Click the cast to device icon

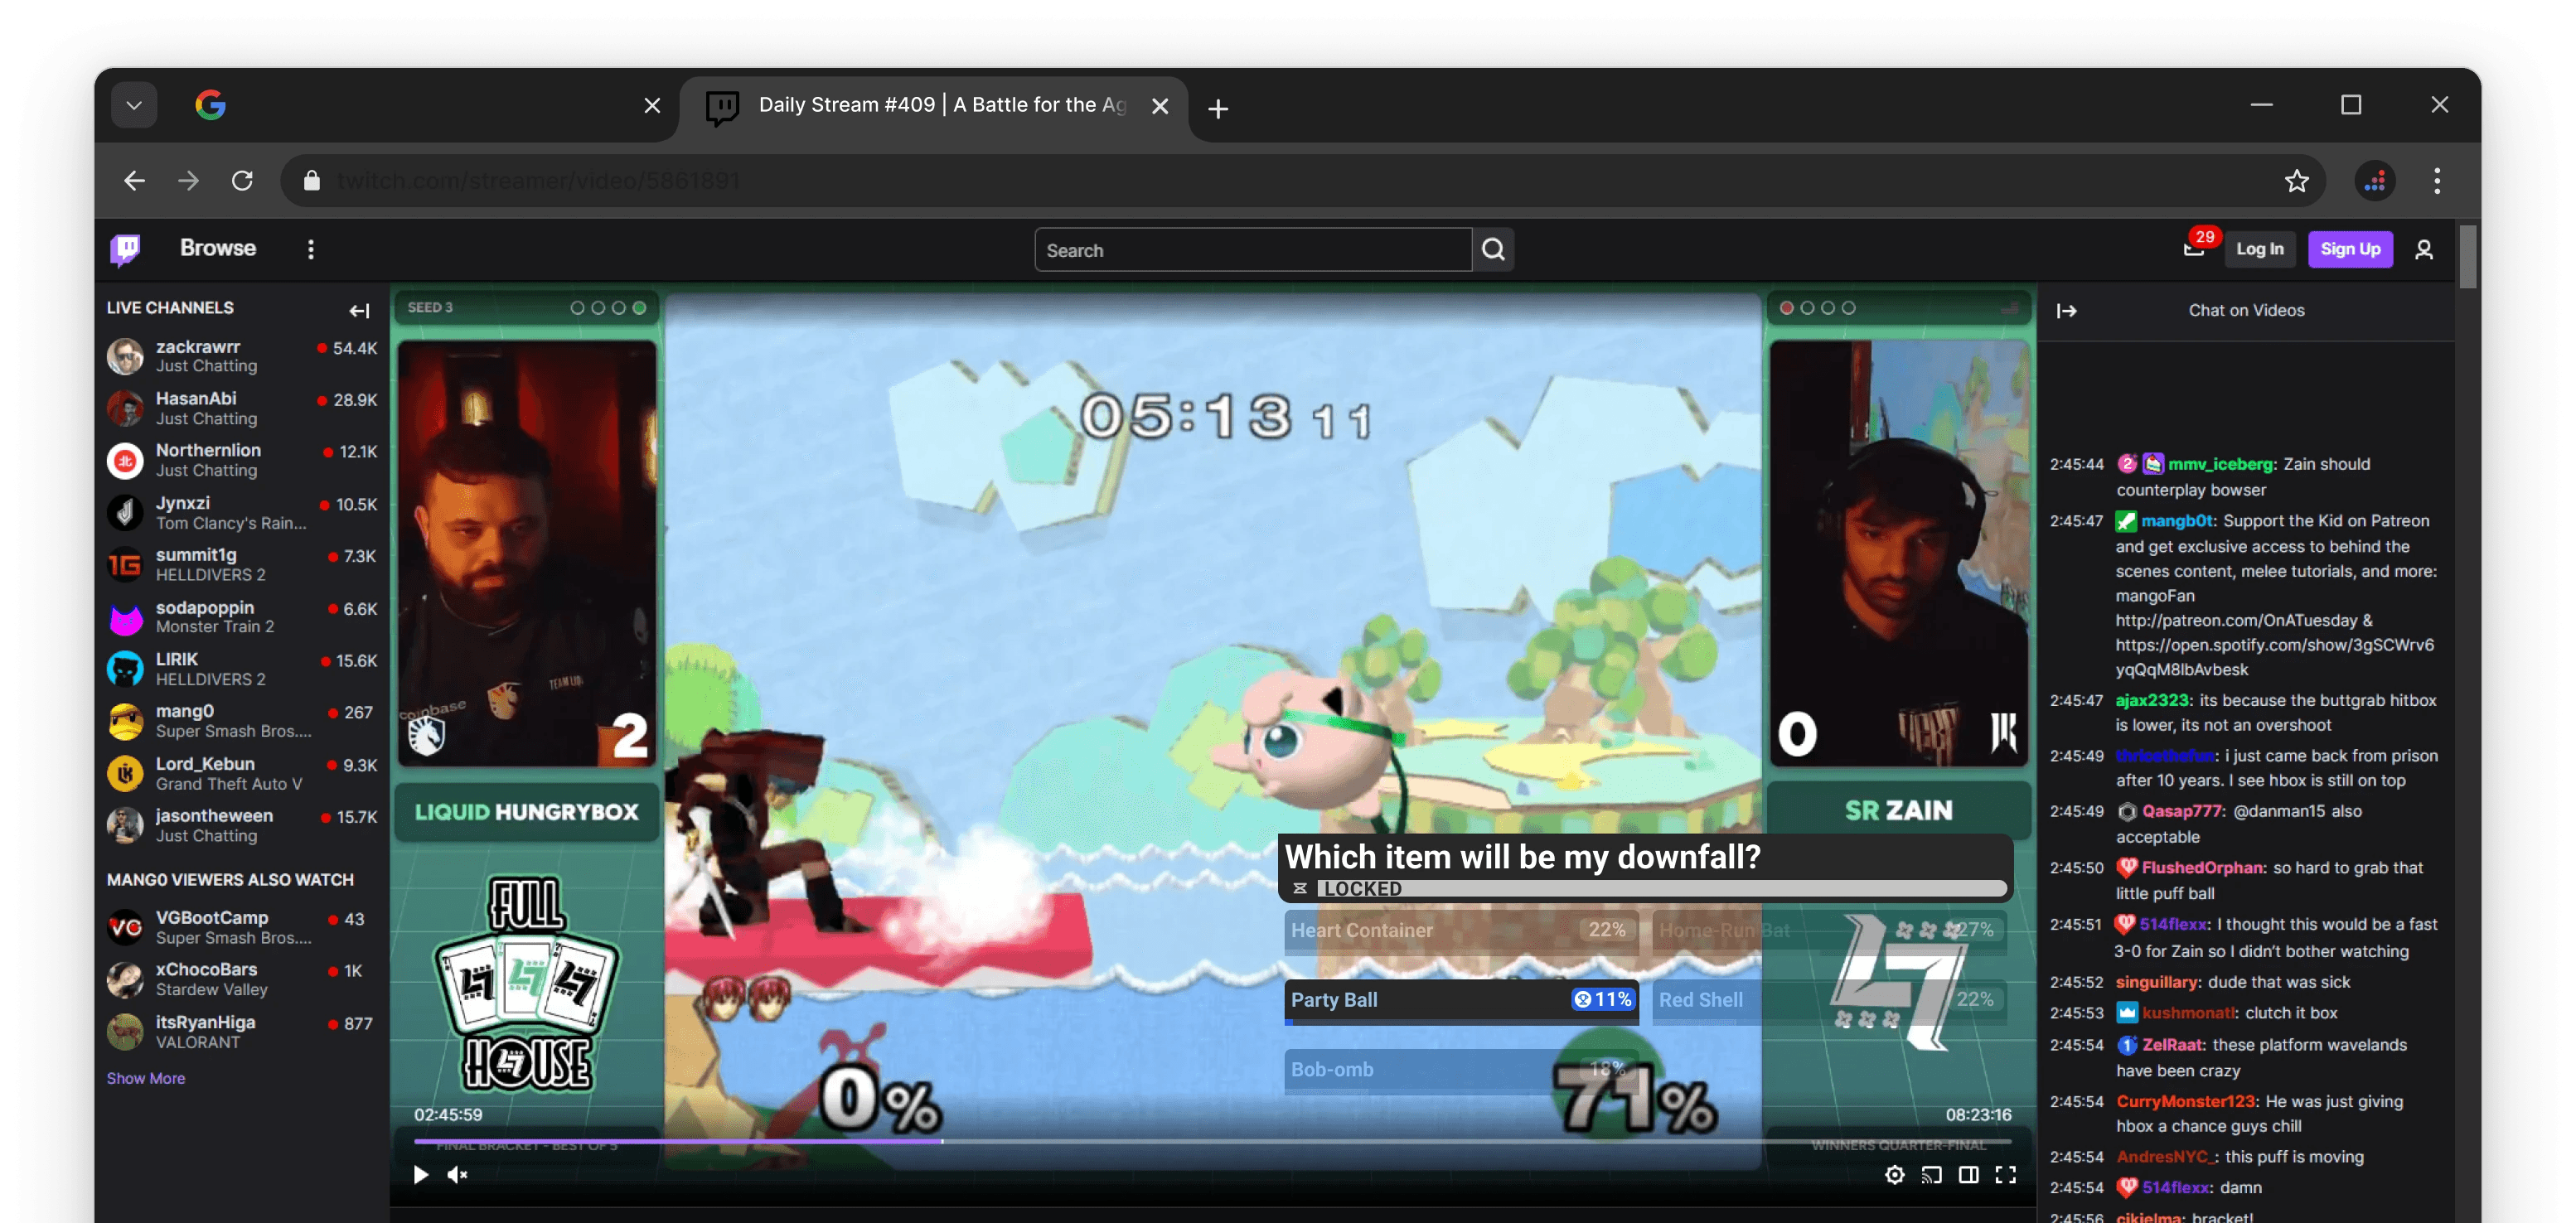(x=1931, y=1175)
